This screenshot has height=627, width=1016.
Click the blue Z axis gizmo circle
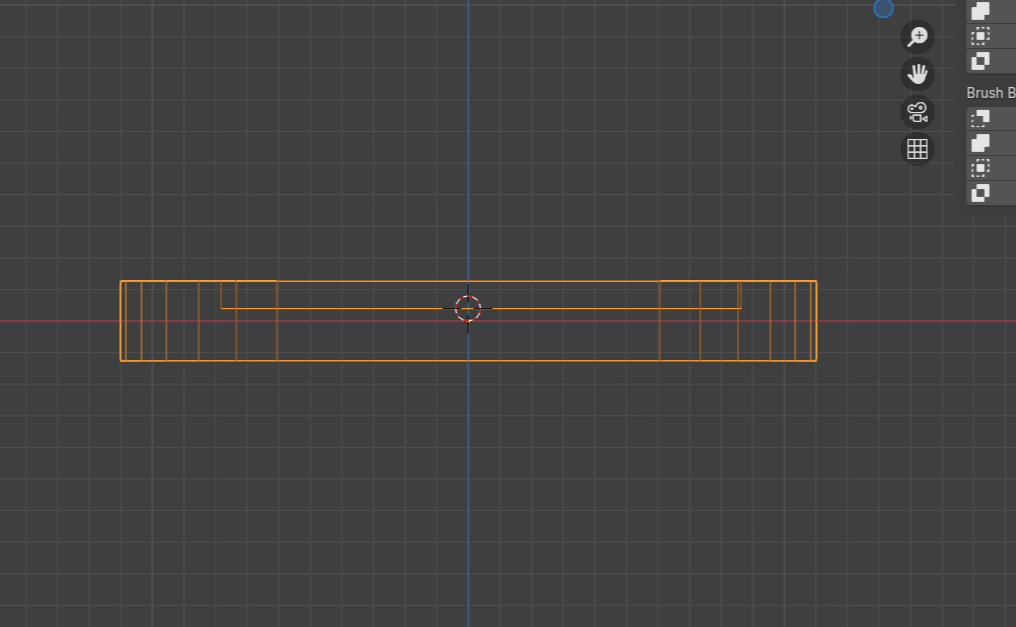(x=883, y=8)
